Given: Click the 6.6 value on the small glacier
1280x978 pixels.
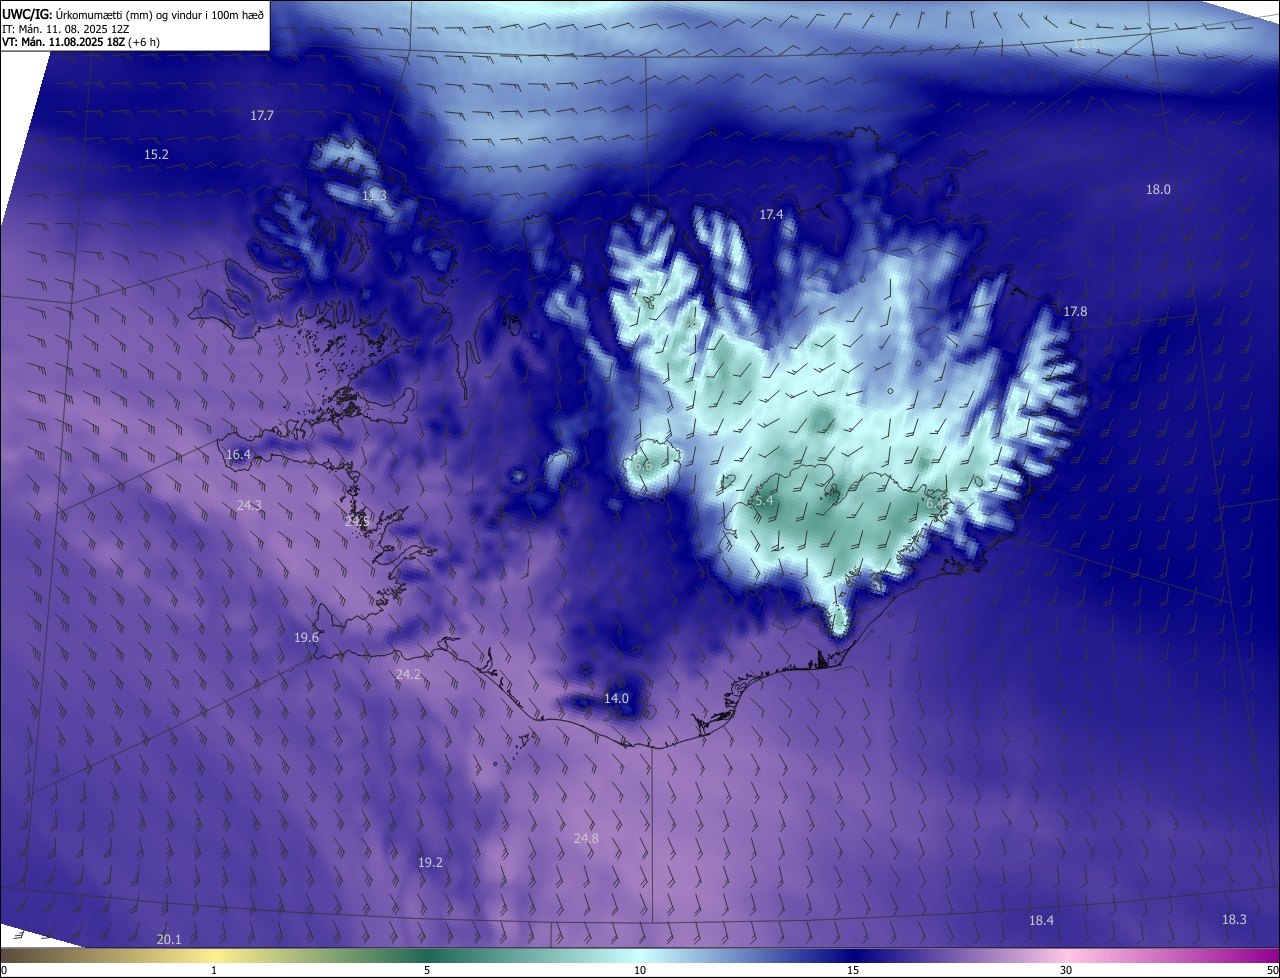Looking at the screenshot, I should click(642, 466).
